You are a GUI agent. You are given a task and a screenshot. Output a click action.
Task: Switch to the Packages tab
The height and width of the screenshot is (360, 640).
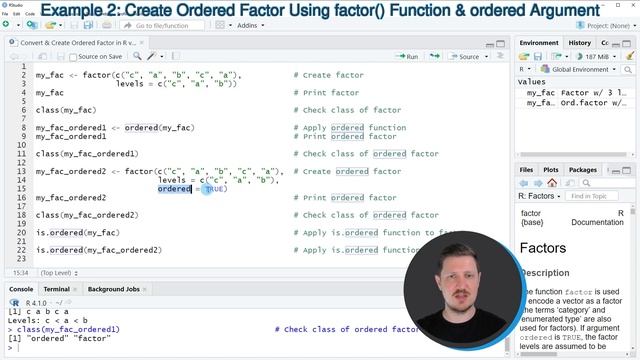click(x=582, y=170)
